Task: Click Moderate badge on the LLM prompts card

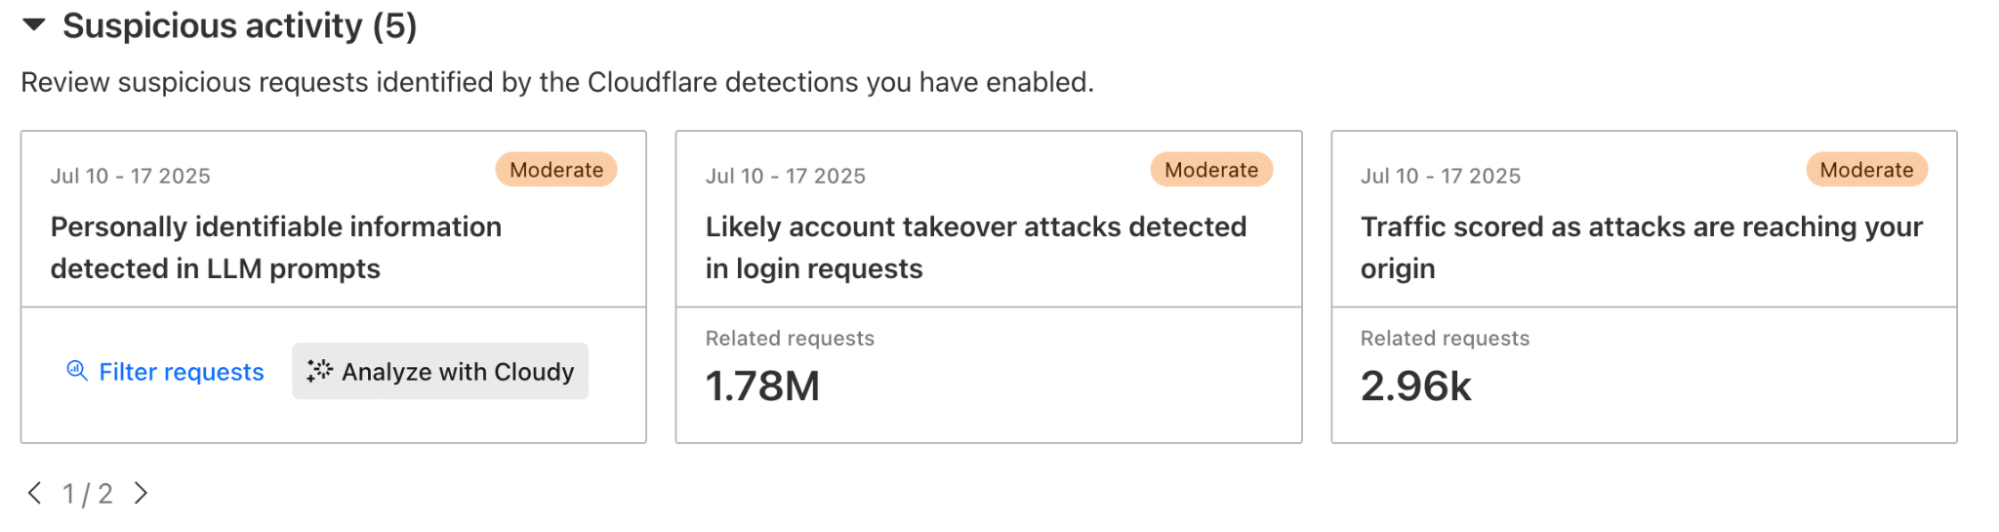Action: click(x=556, y=170)
